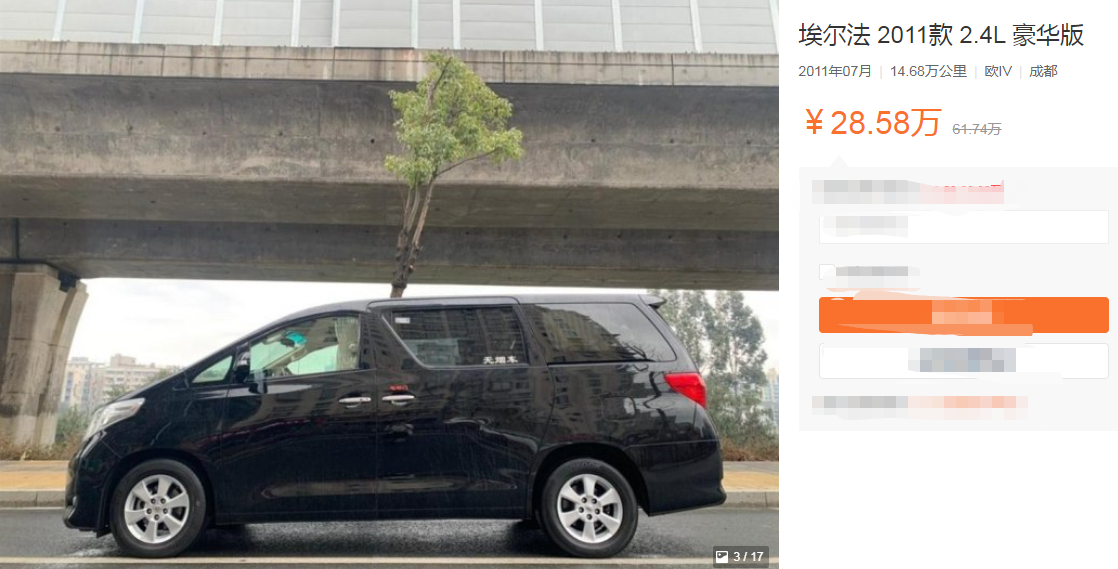Click the 14.68万公里 mileage text
This screenshot has width=1118, height=569.
[928, 71]
